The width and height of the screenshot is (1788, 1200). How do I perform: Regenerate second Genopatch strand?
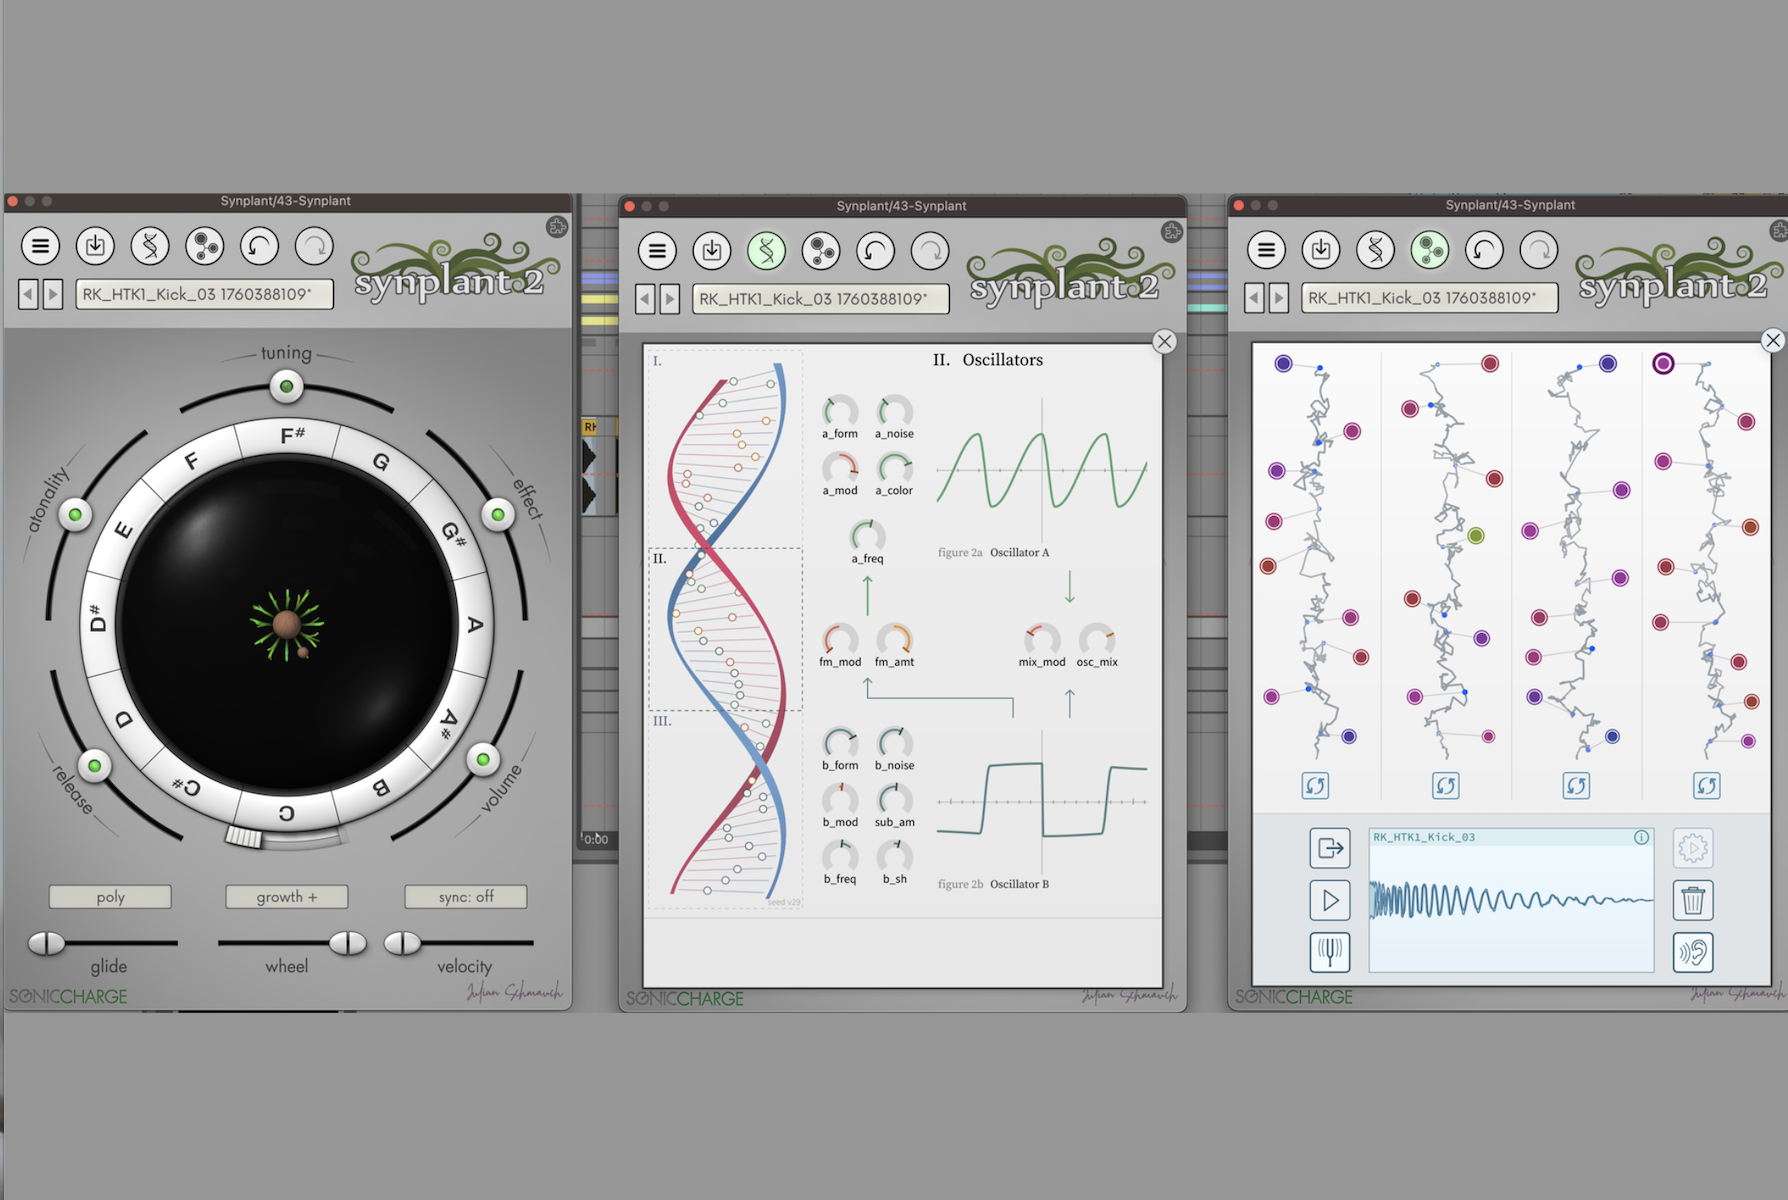point(1445,786)
